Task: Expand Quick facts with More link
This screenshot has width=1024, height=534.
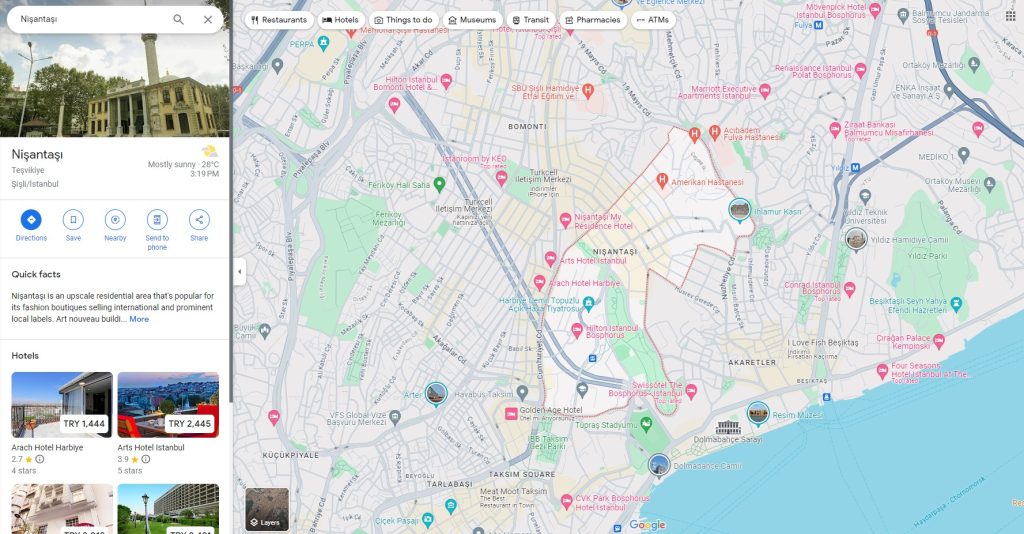Action: pyautogui.click(x=139, y=319)
